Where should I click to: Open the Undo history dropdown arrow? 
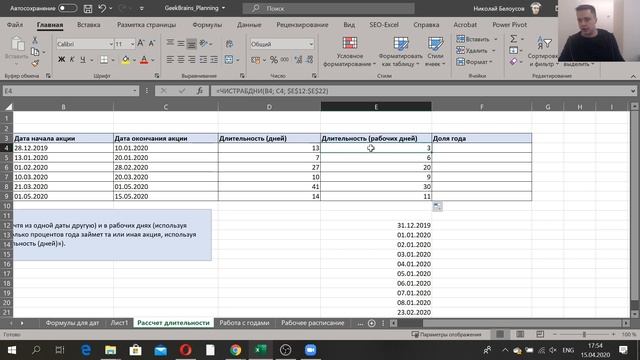pyautogui.click(x=111, y=8)
